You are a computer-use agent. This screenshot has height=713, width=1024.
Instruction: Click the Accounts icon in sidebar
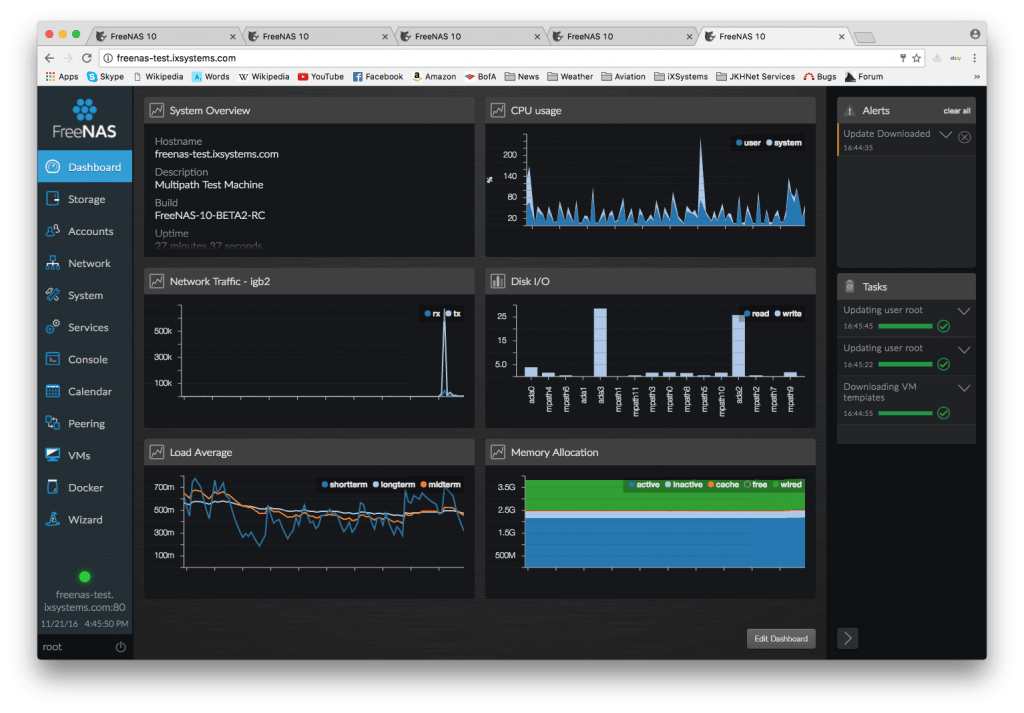pos(53,231)
